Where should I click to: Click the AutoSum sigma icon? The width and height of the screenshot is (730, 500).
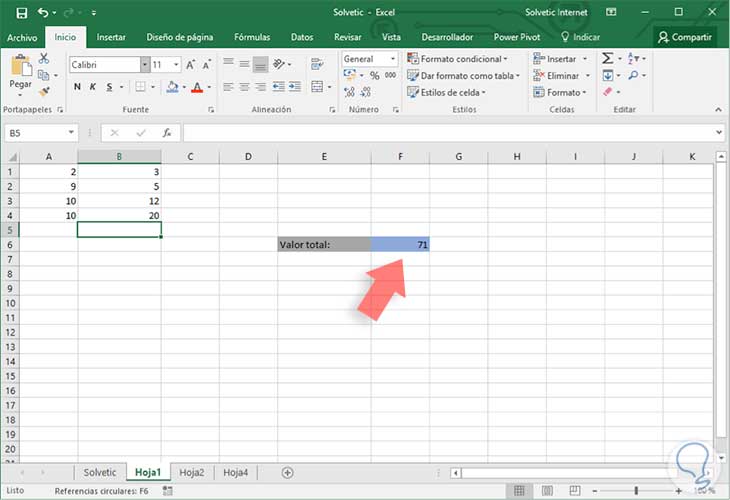(608, 58)
